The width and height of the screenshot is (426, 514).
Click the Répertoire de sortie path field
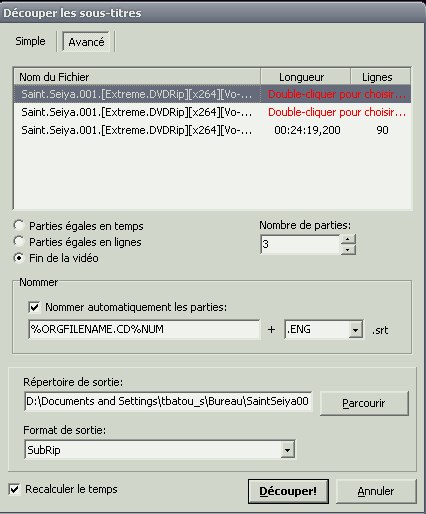[168, 401]
